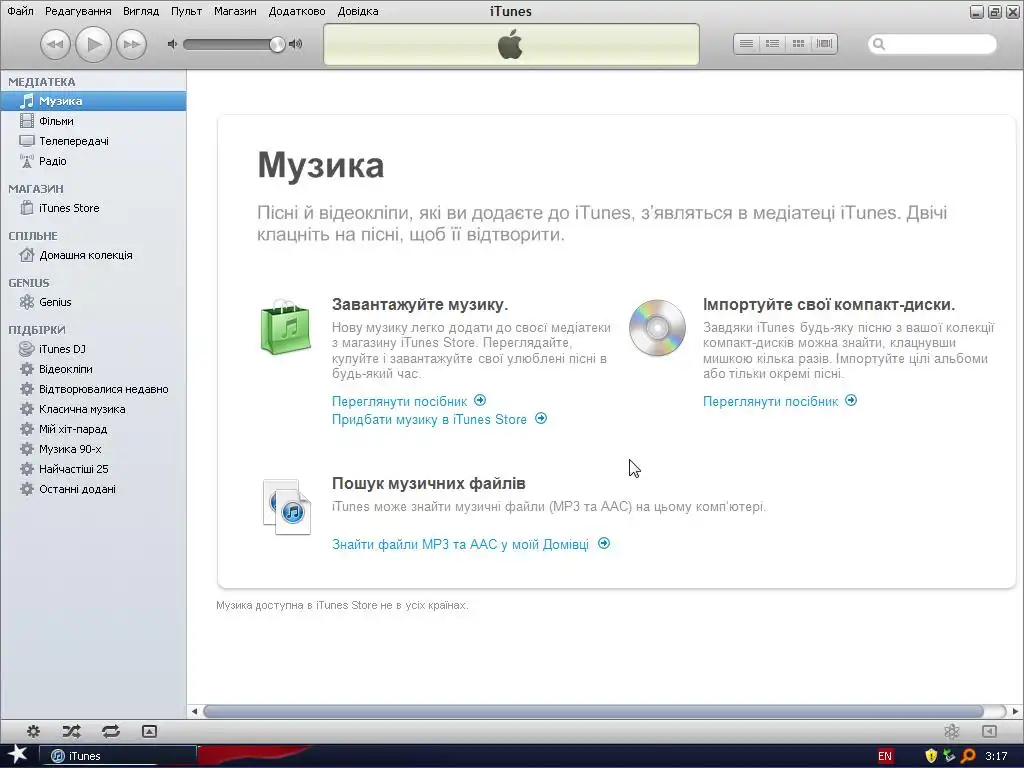Click the house icon beside Домашня колекція
Screen dimensions: 1024x768
(27, 255)
